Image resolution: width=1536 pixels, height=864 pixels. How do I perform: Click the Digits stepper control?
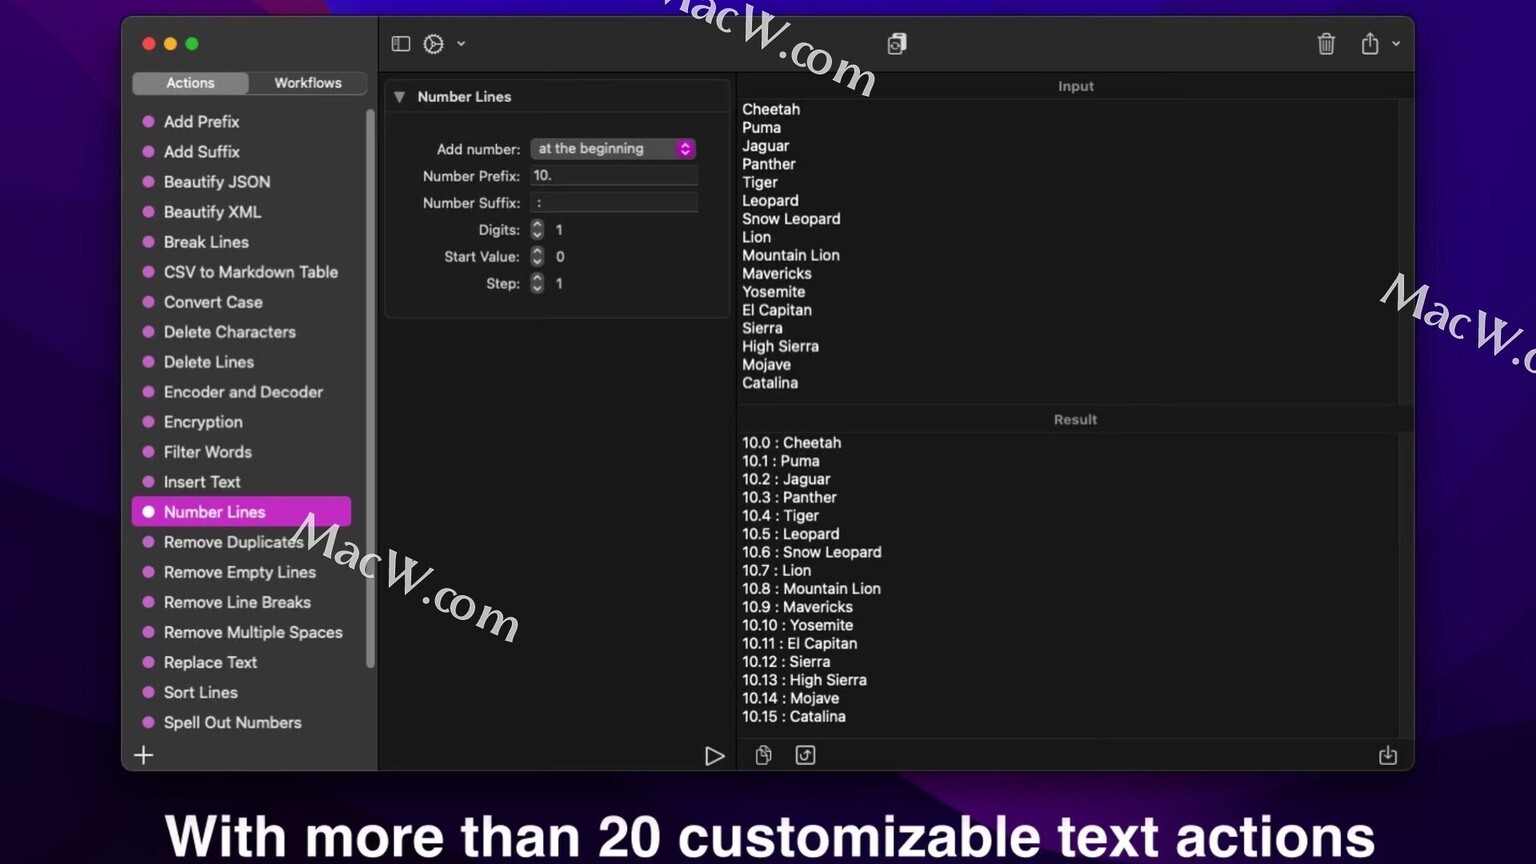537,230
